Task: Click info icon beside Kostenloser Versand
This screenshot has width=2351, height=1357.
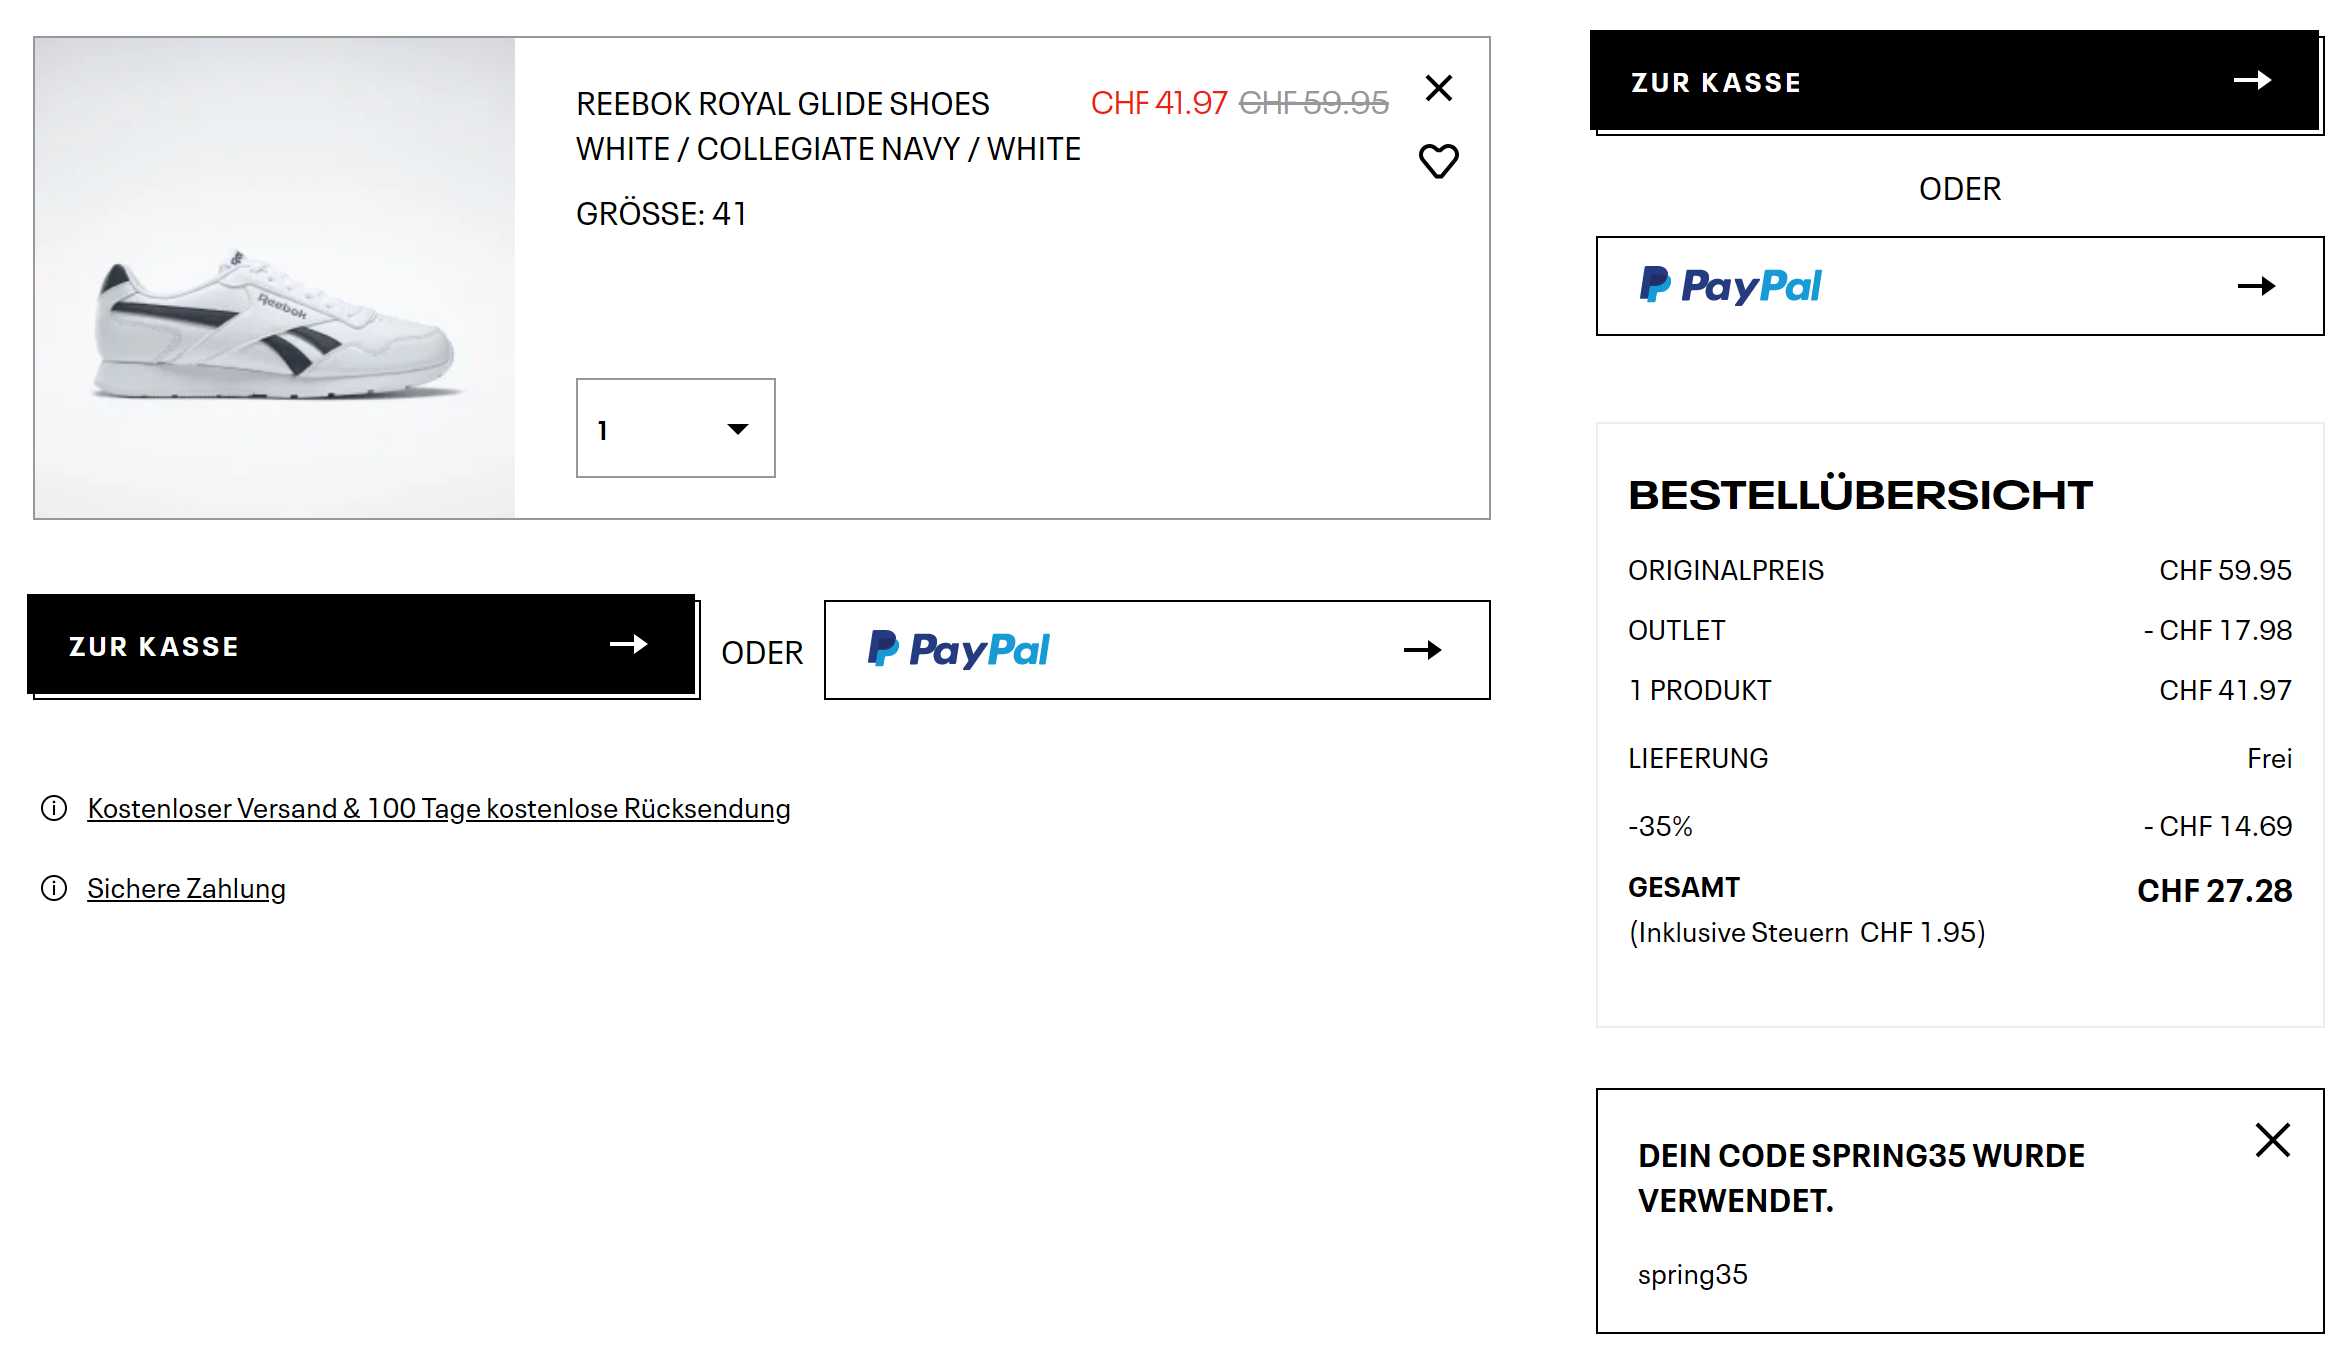Action: (x=54, y=808)
